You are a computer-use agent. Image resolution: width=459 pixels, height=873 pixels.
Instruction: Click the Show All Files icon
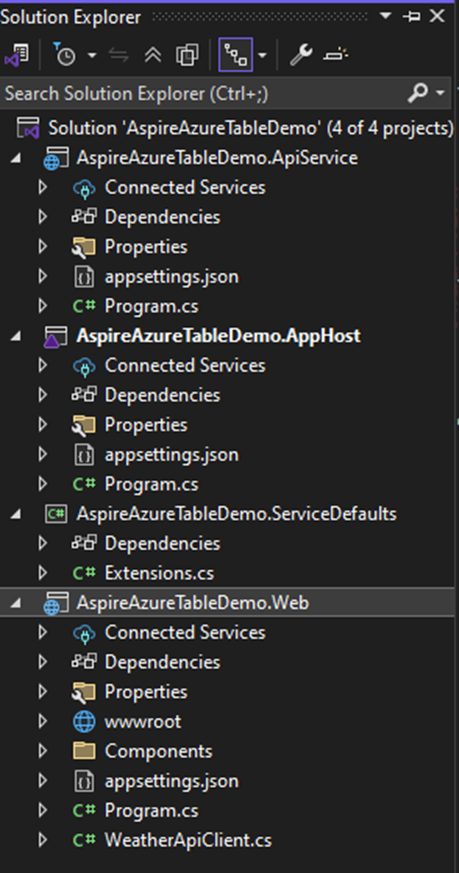pos(186,55)
